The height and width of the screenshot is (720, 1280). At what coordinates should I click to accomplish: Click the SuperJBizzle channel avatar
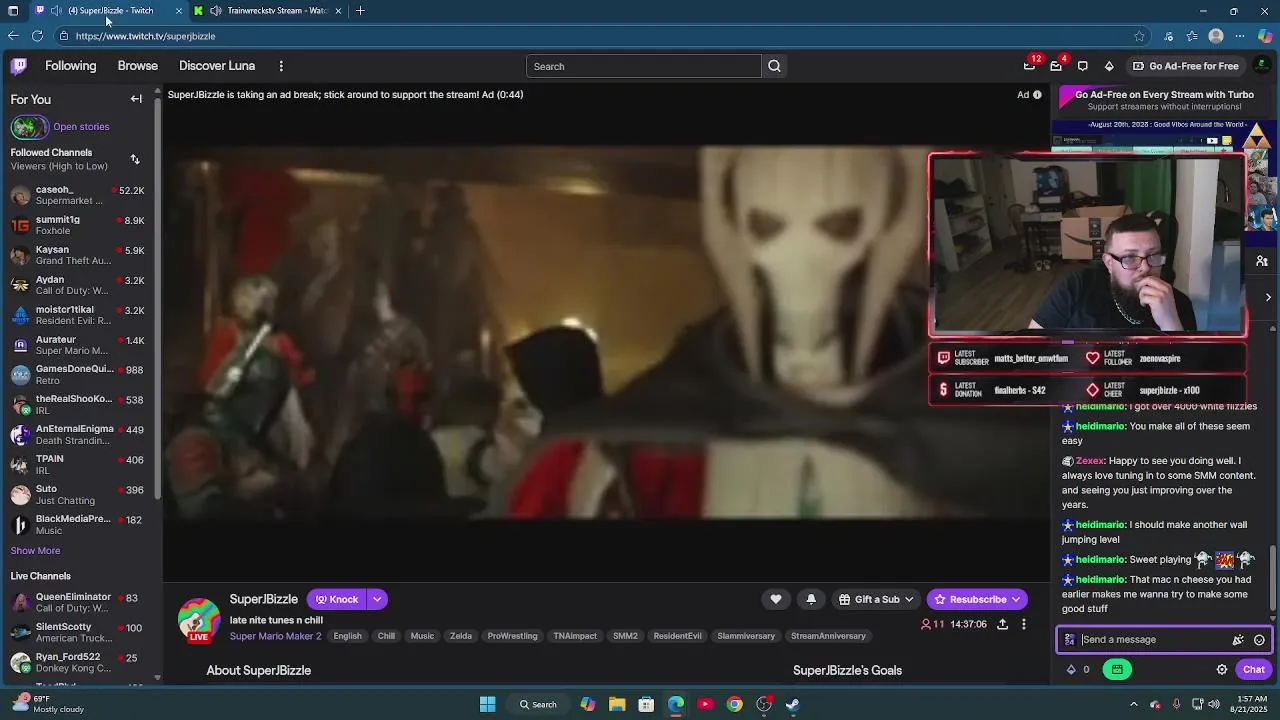click(x=199, y=619)
